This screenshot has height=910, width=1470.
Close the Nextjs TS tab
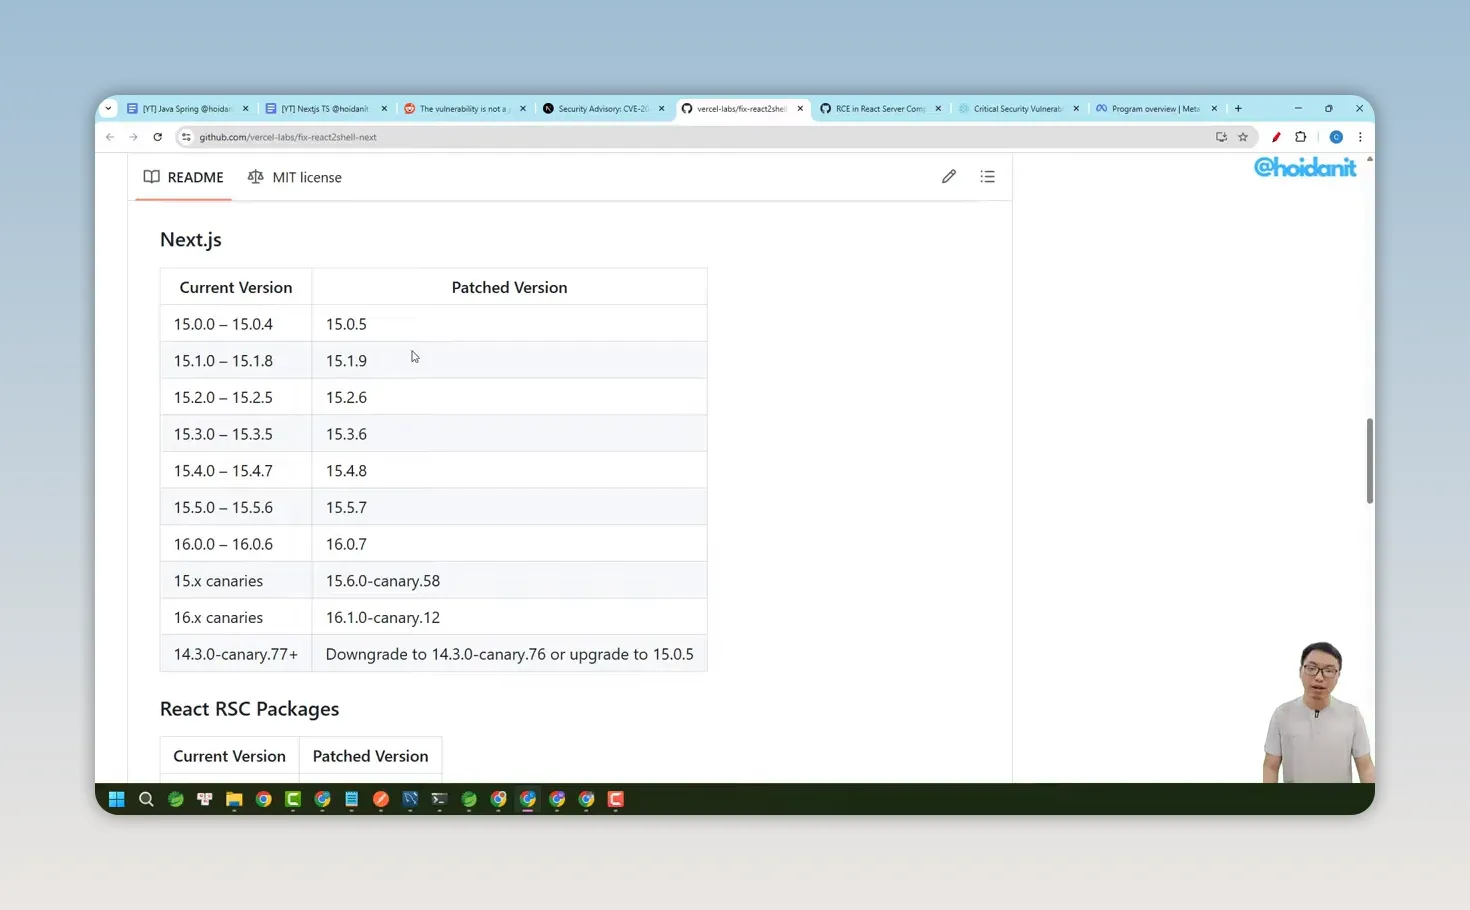pyautogui.click(x=384, y=108)
